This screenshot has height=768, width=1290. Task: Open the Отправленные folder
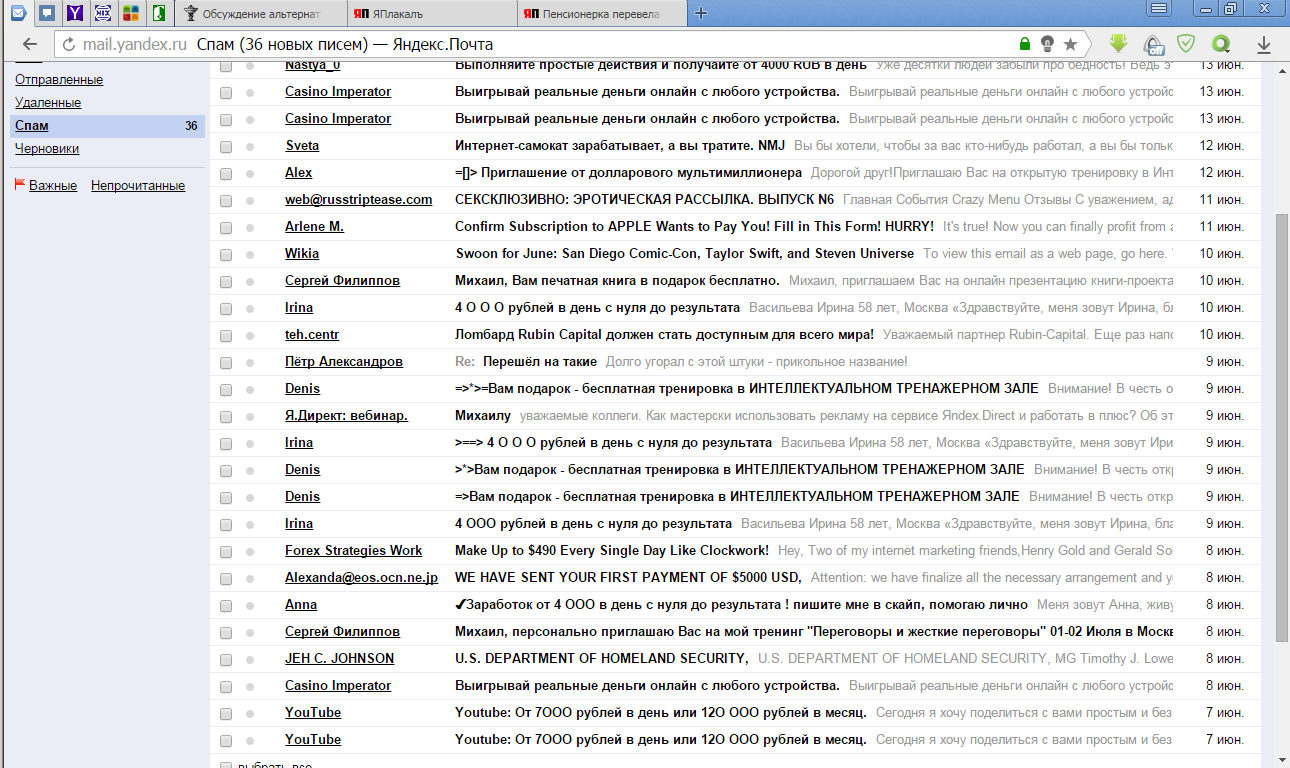(59, 80)
